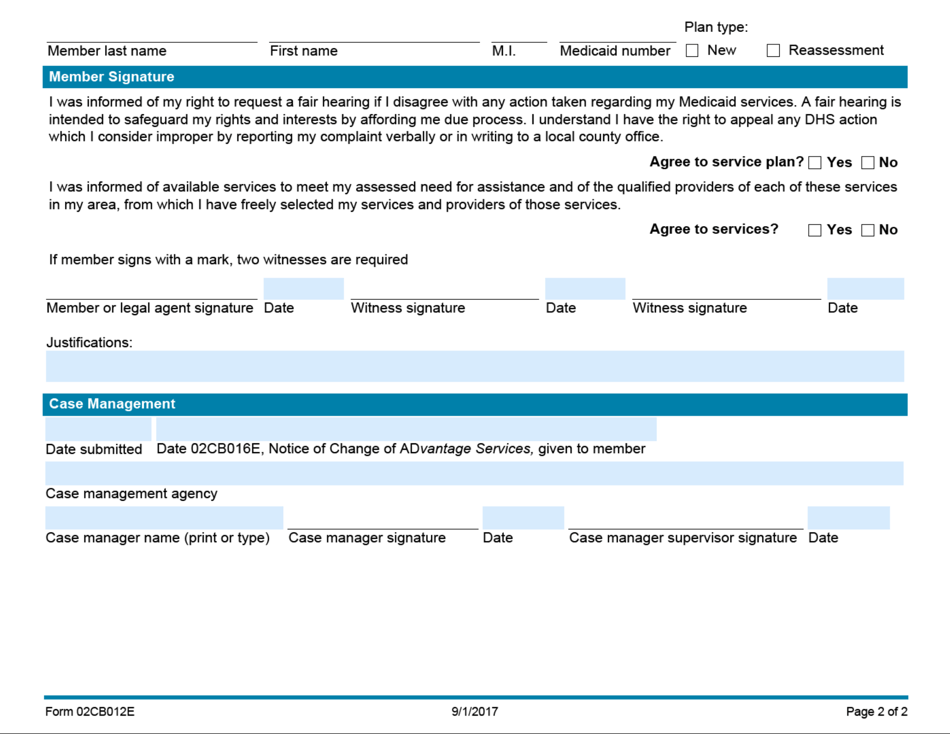The height and width of the screenshot is (734, 950).
Task: Click the date field beside member signature
Action: pos(302,288)
